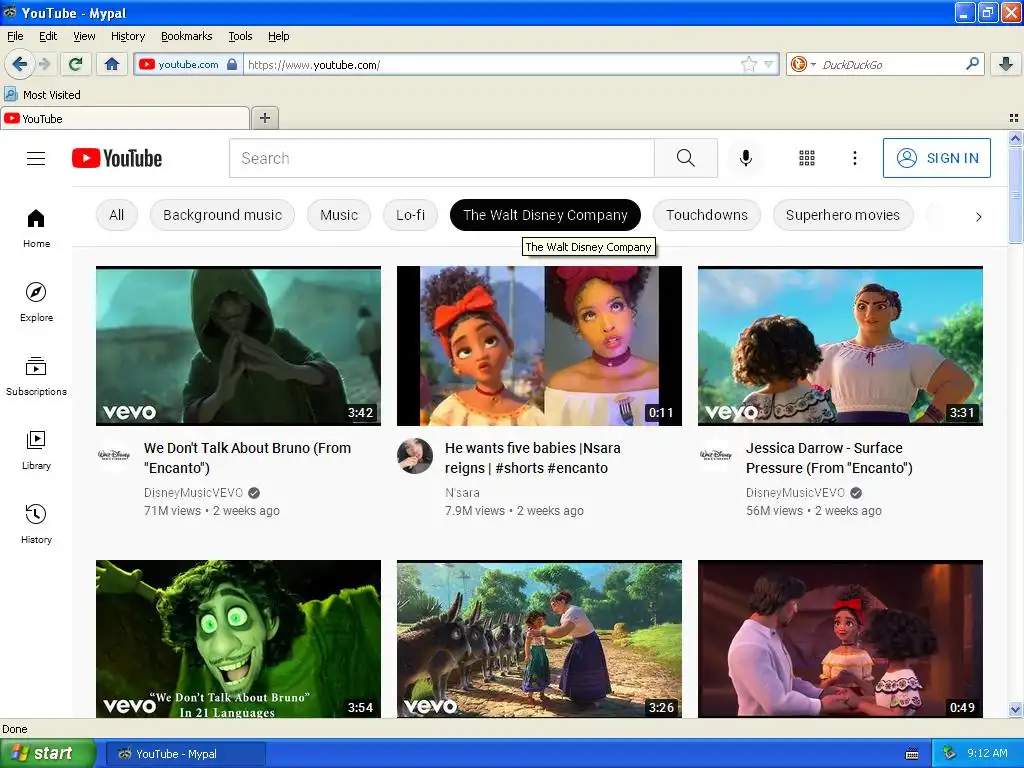Click the search bar magnifier icon in toolbar
The width and height of the screenshot is (1024, 768).
[972, 63]
